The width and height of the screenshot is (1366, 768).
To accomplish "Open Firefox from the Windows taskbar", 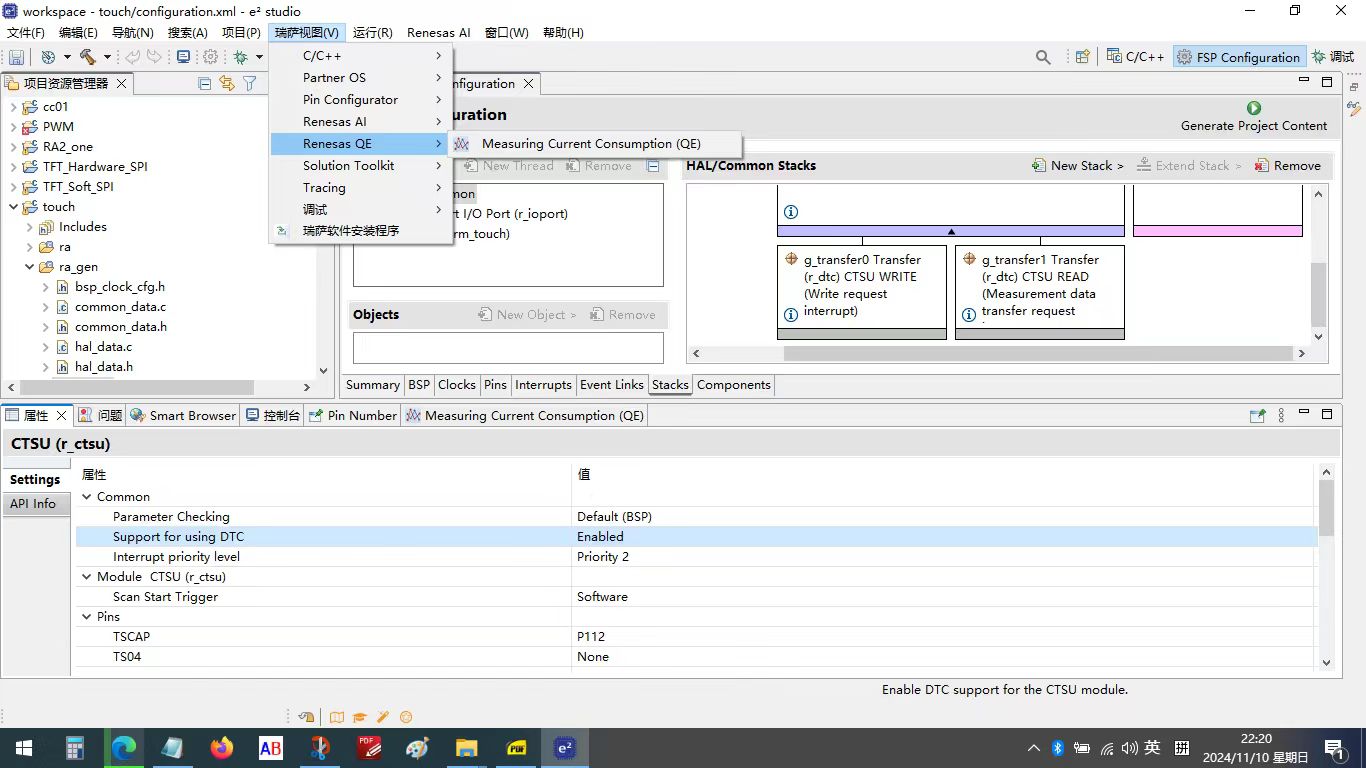I will (221, 747).
